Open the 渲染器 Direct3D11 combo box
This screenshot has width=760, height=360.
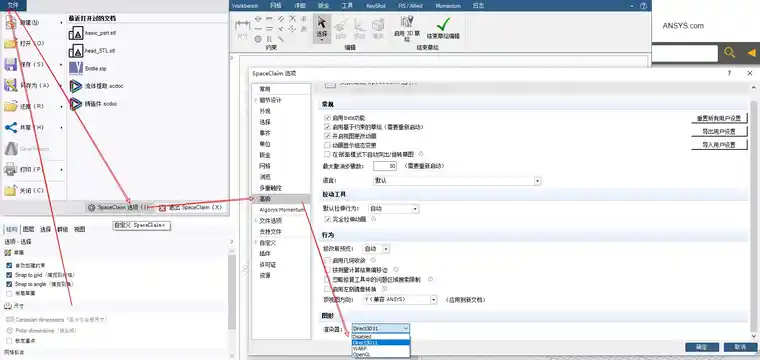click(x=380, y=328)
